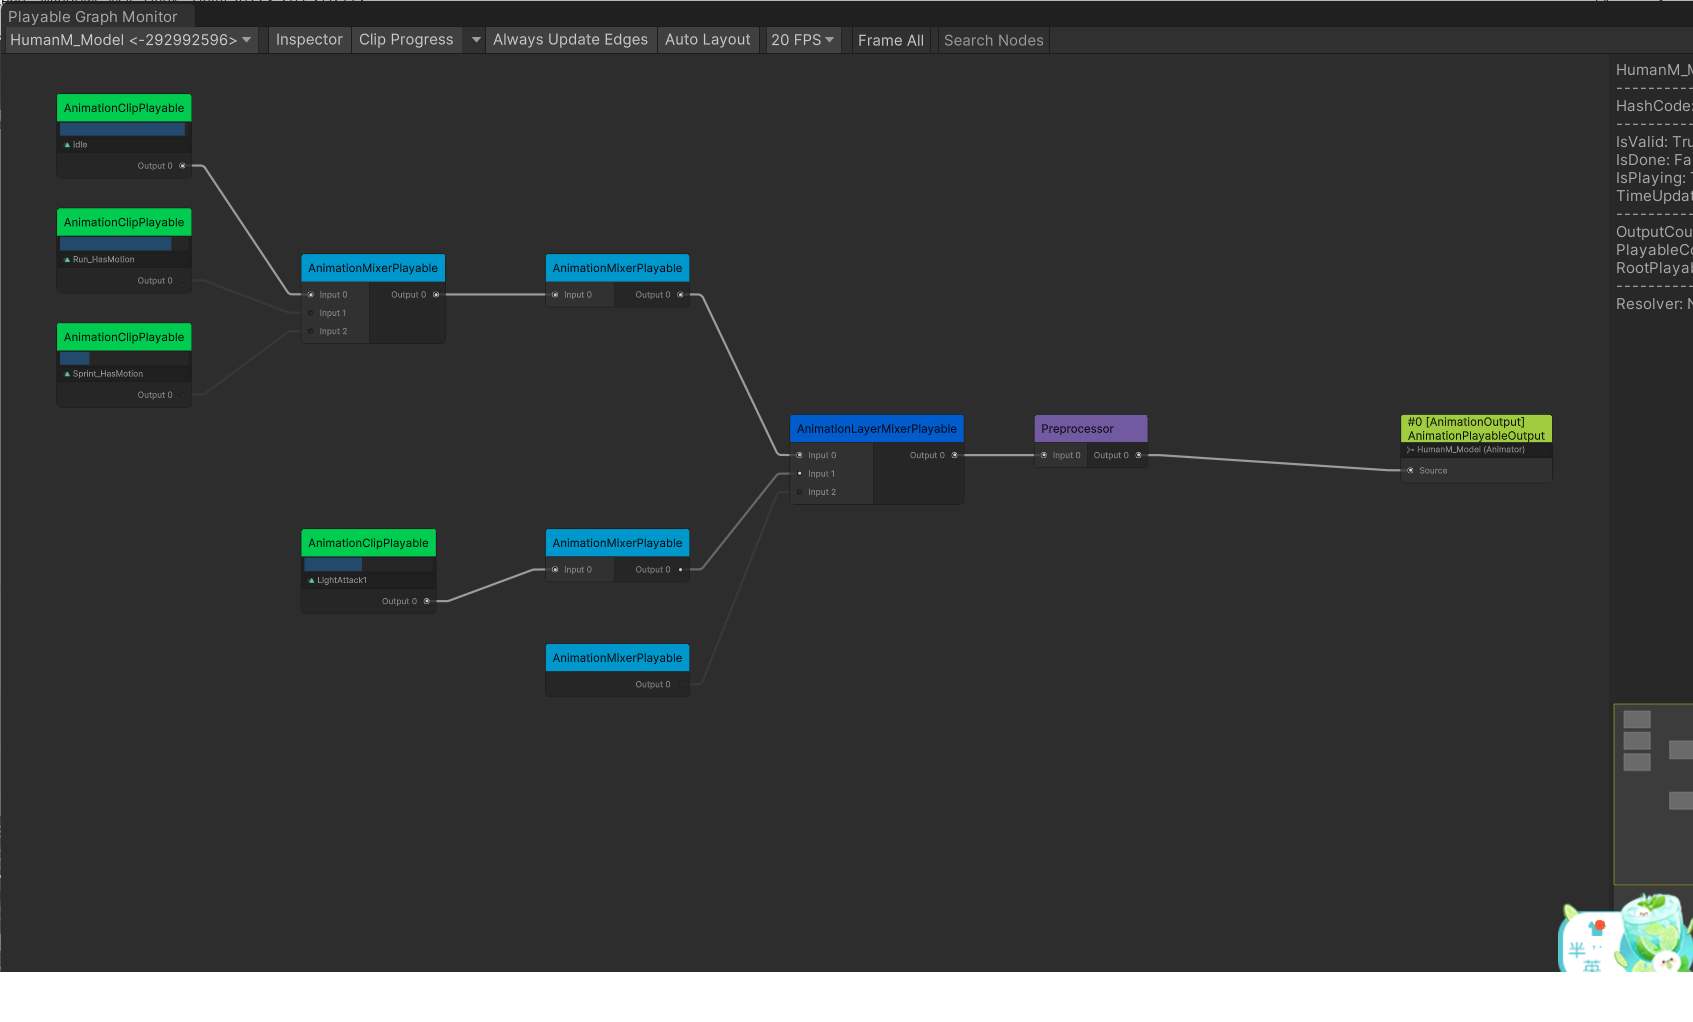Viewport: 1693px width, 1022px height.
Task: Click Output 0 port of Idle clip node
Action: (182, 166)
